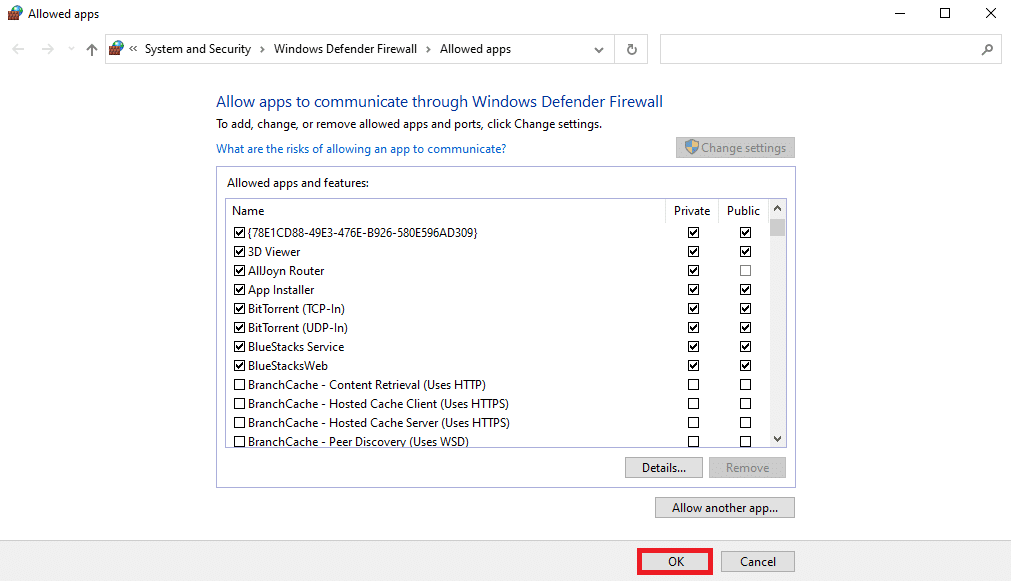
Task: Select the App Installer row text
Action: (x=281, y=290)
